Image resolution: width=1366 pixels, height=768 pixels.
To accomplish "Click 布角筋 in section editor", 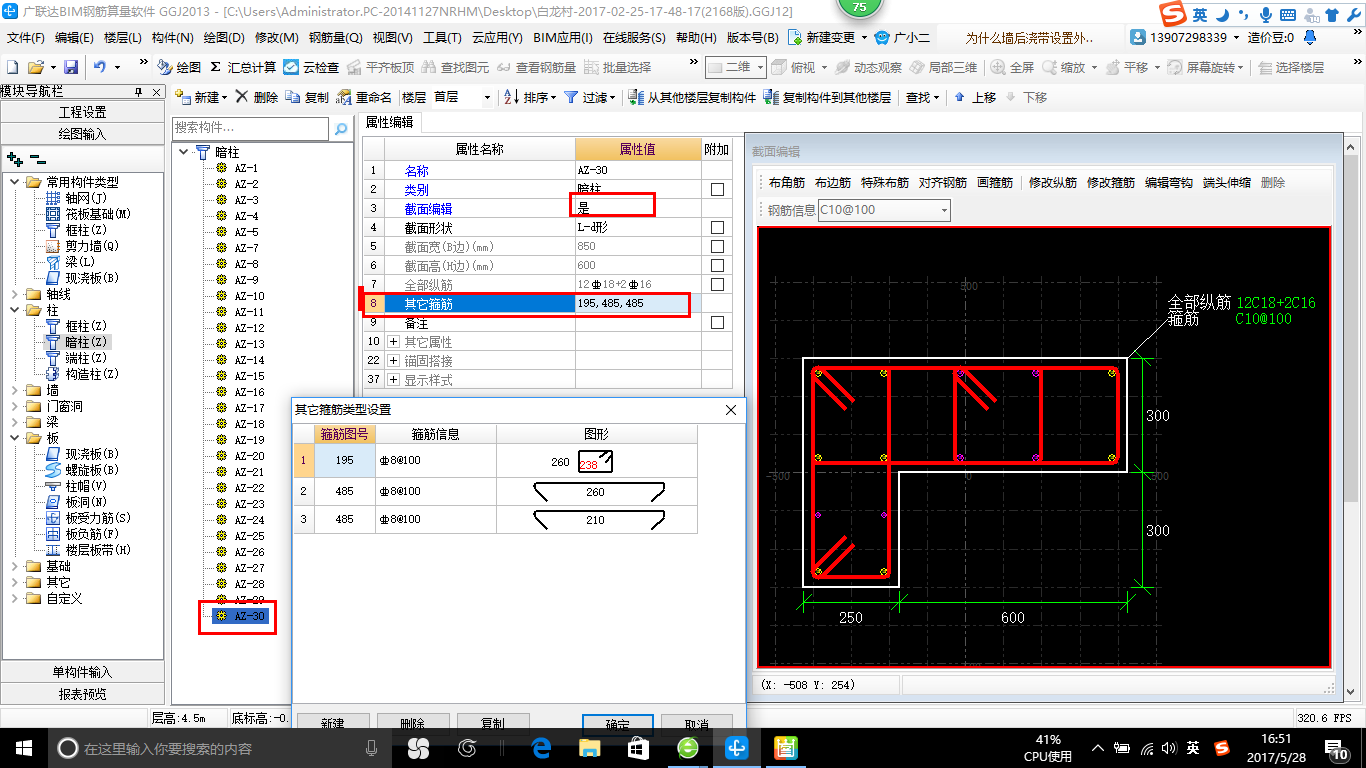I will [x=787, y=183].
